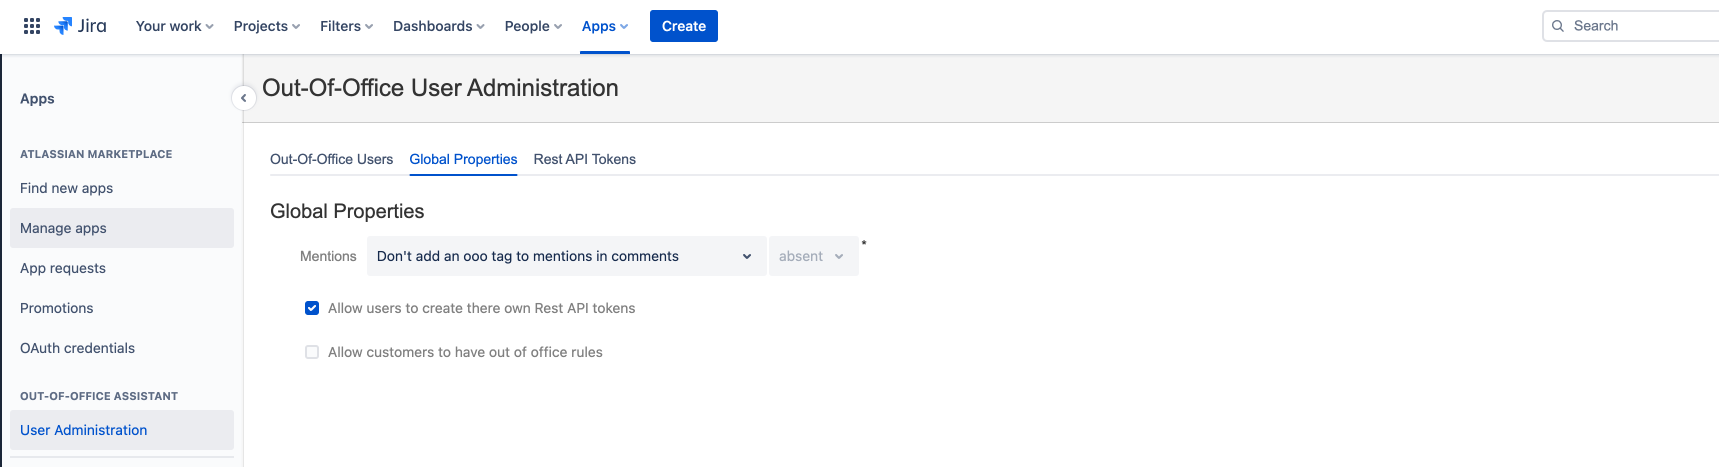This screenshot has height=467, width=1719.
Task: Click the search magnifier icon
Action: pos(1558,26)
